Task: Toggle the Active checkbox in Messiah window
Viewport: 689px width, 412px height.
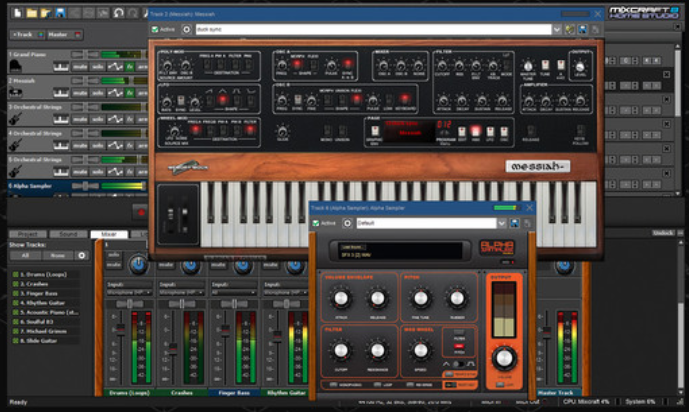Action: click(155, 29)
